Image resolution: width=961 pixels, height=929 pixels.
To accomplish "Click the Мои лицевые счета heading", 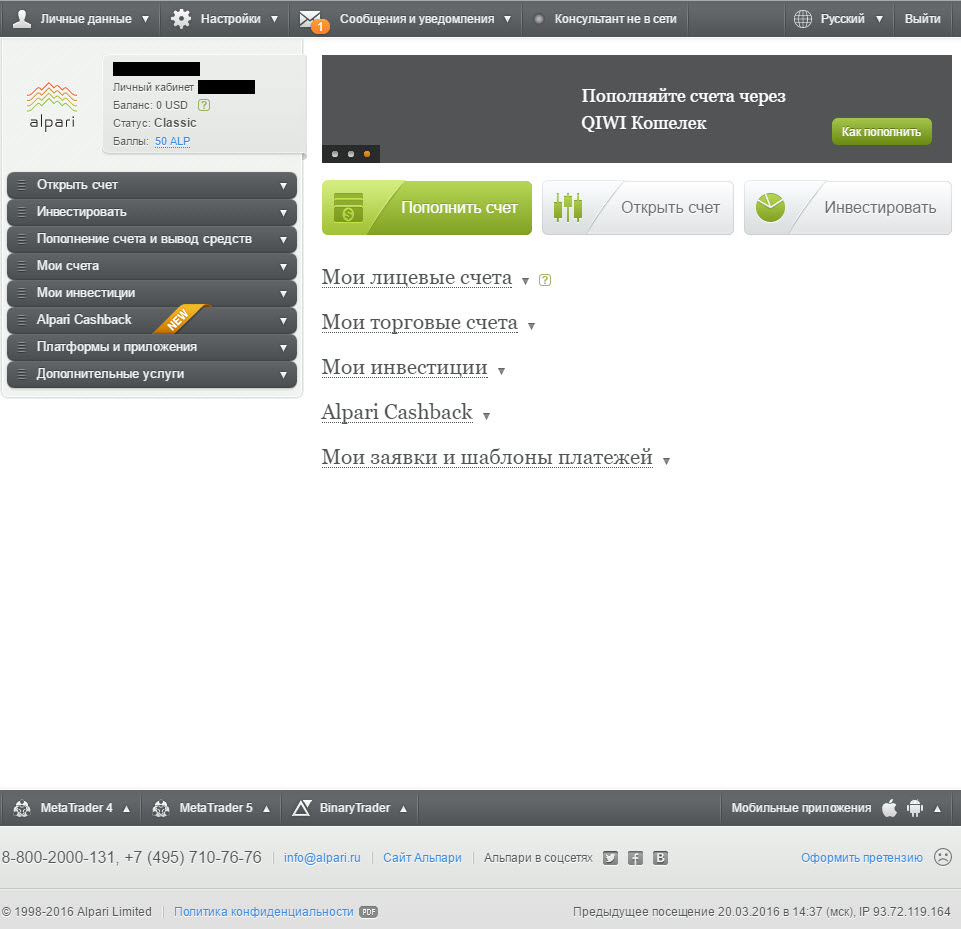I will point(417,278).
